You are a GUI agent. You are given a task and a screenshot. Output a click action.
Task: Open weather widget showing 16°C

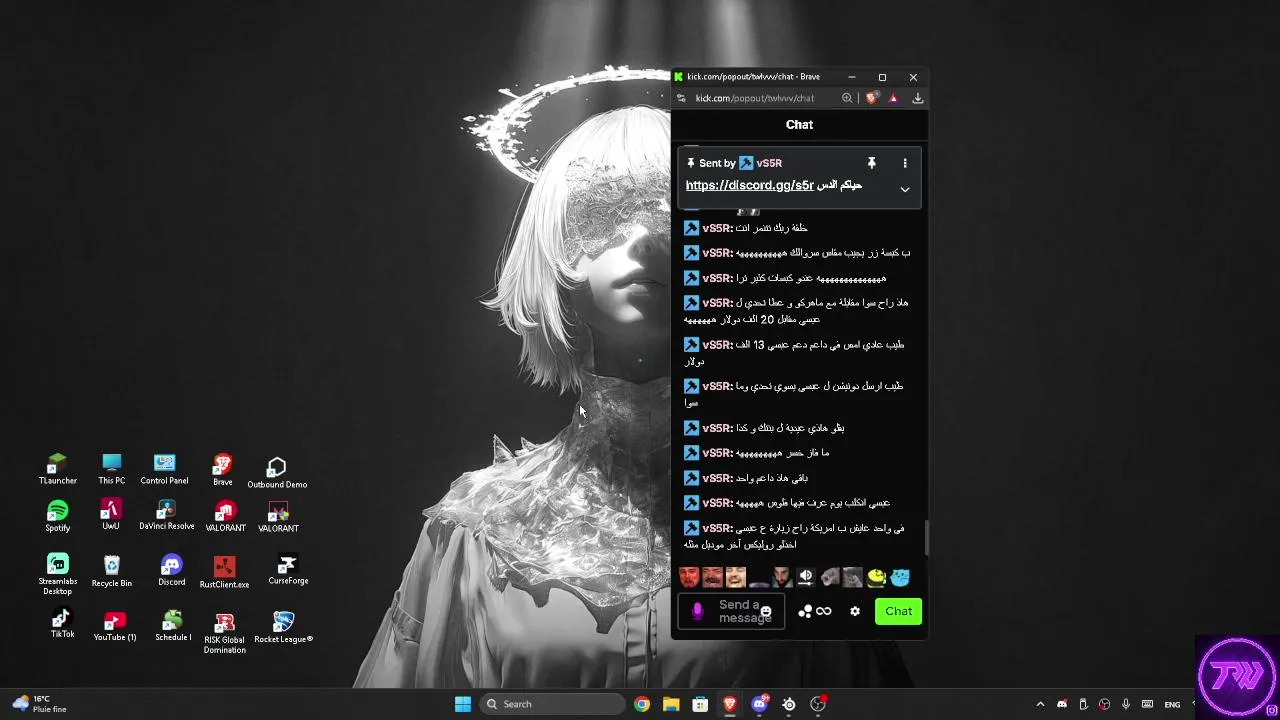click(x=40, y=704)
